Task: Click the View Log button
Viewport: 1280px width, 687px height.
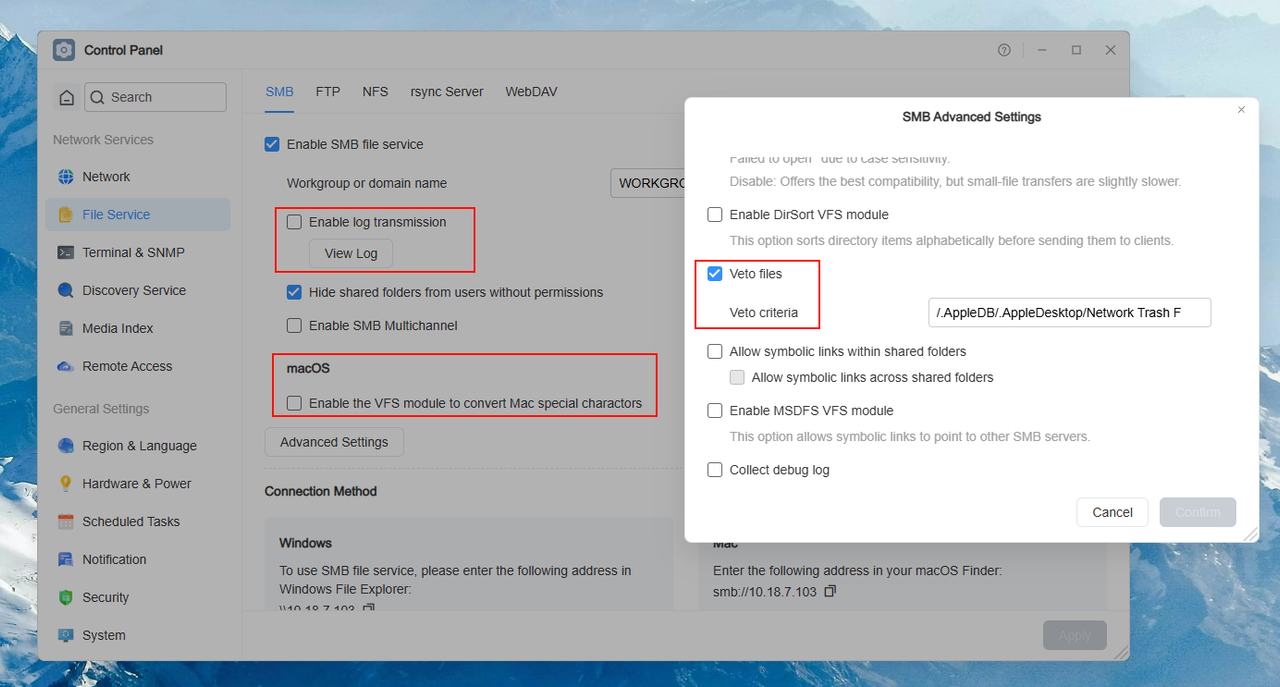Action: point(351,254)
